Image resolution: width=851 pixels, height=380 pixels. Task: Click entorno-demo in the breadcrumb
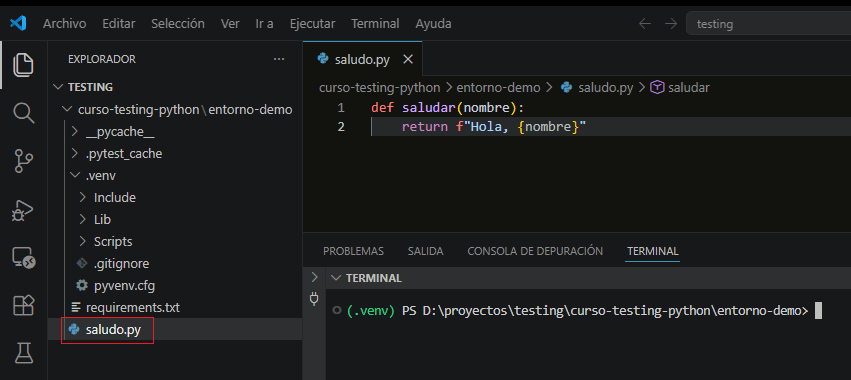(498, 87)
